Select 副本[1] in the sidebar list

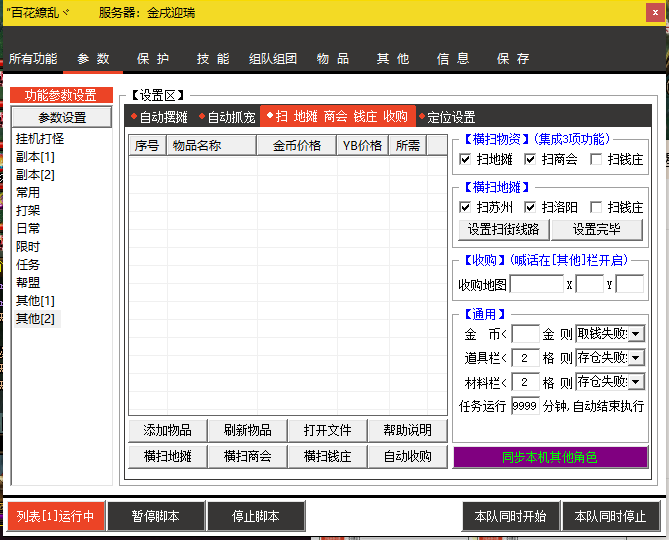[35, 157]
